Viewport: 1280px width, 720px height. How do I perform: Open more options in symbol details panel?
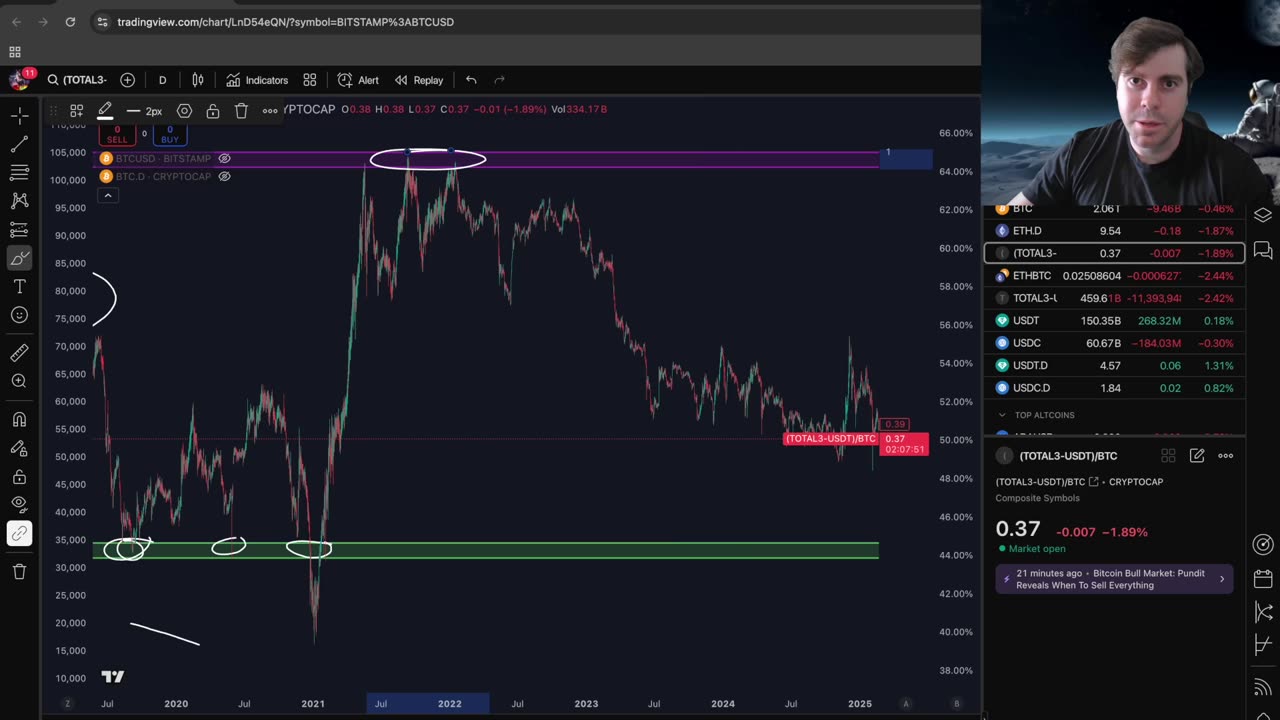pos(1226,456)
